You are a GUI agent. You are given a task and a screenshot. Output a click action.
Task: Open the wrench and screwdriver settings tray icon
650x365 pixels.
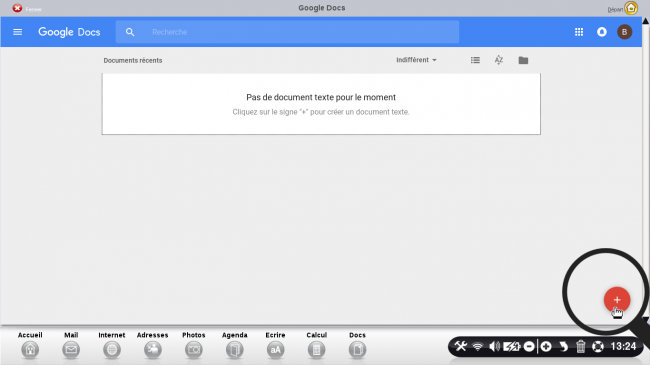coord(461,346)
